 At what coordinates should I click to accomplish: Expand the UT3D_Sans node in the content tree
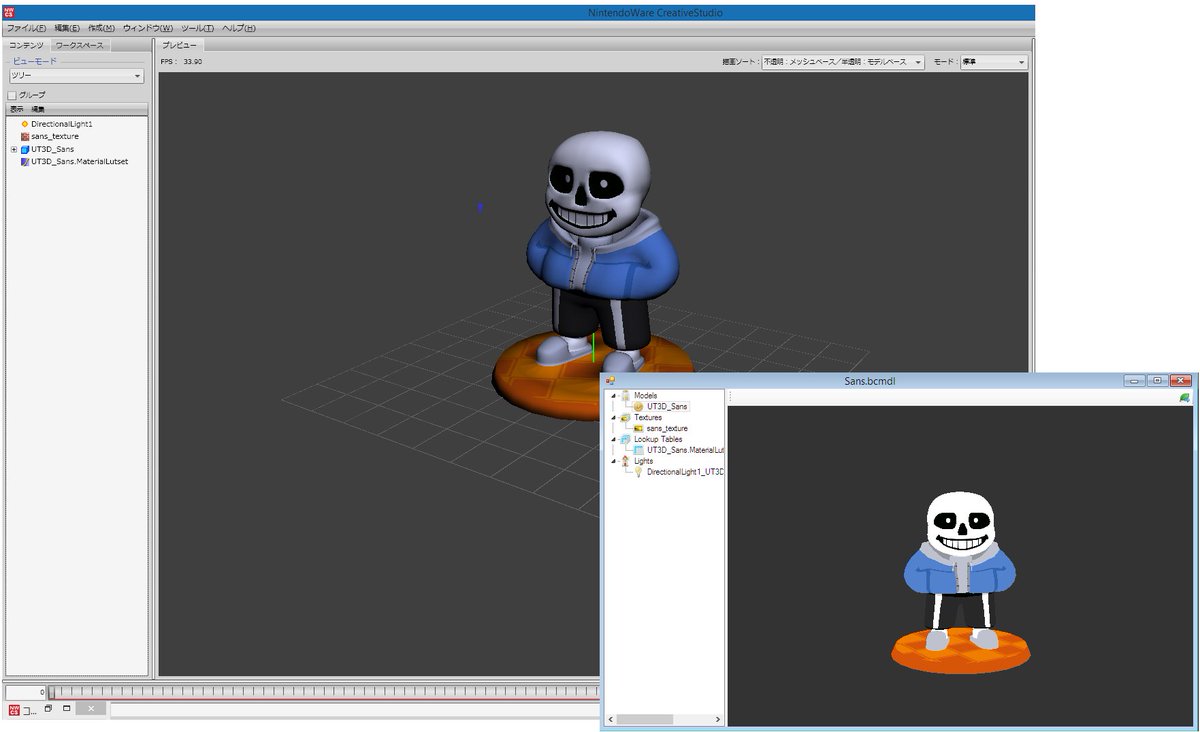point(14,149)
